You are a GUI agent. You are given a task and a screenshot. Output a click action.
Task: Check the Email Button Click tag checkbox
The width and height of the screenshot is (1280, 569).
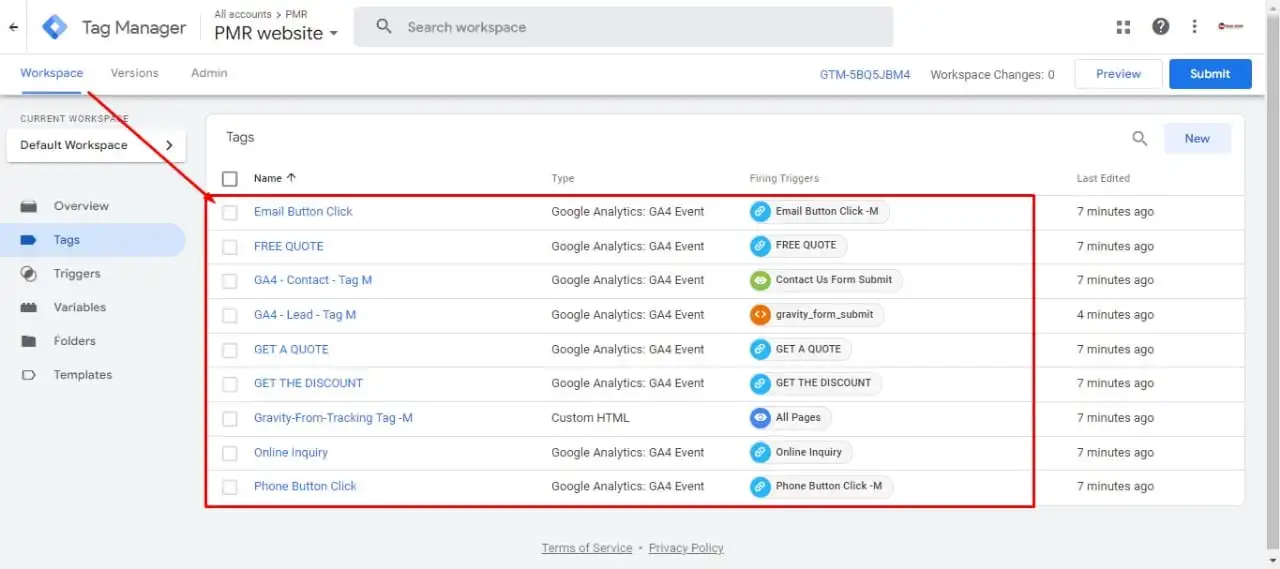tap(230, 212)
